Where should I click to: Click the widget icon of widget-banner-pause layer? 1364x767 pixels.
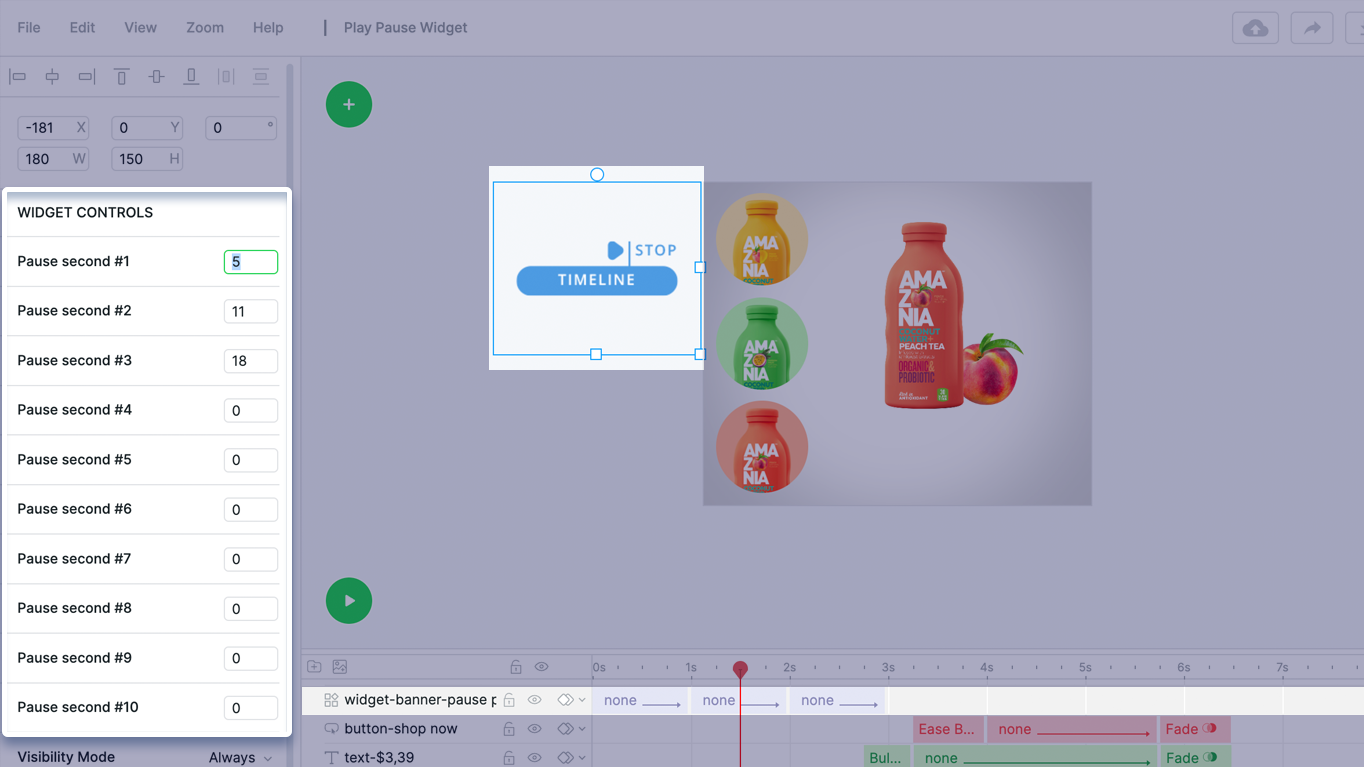[331, 700]
